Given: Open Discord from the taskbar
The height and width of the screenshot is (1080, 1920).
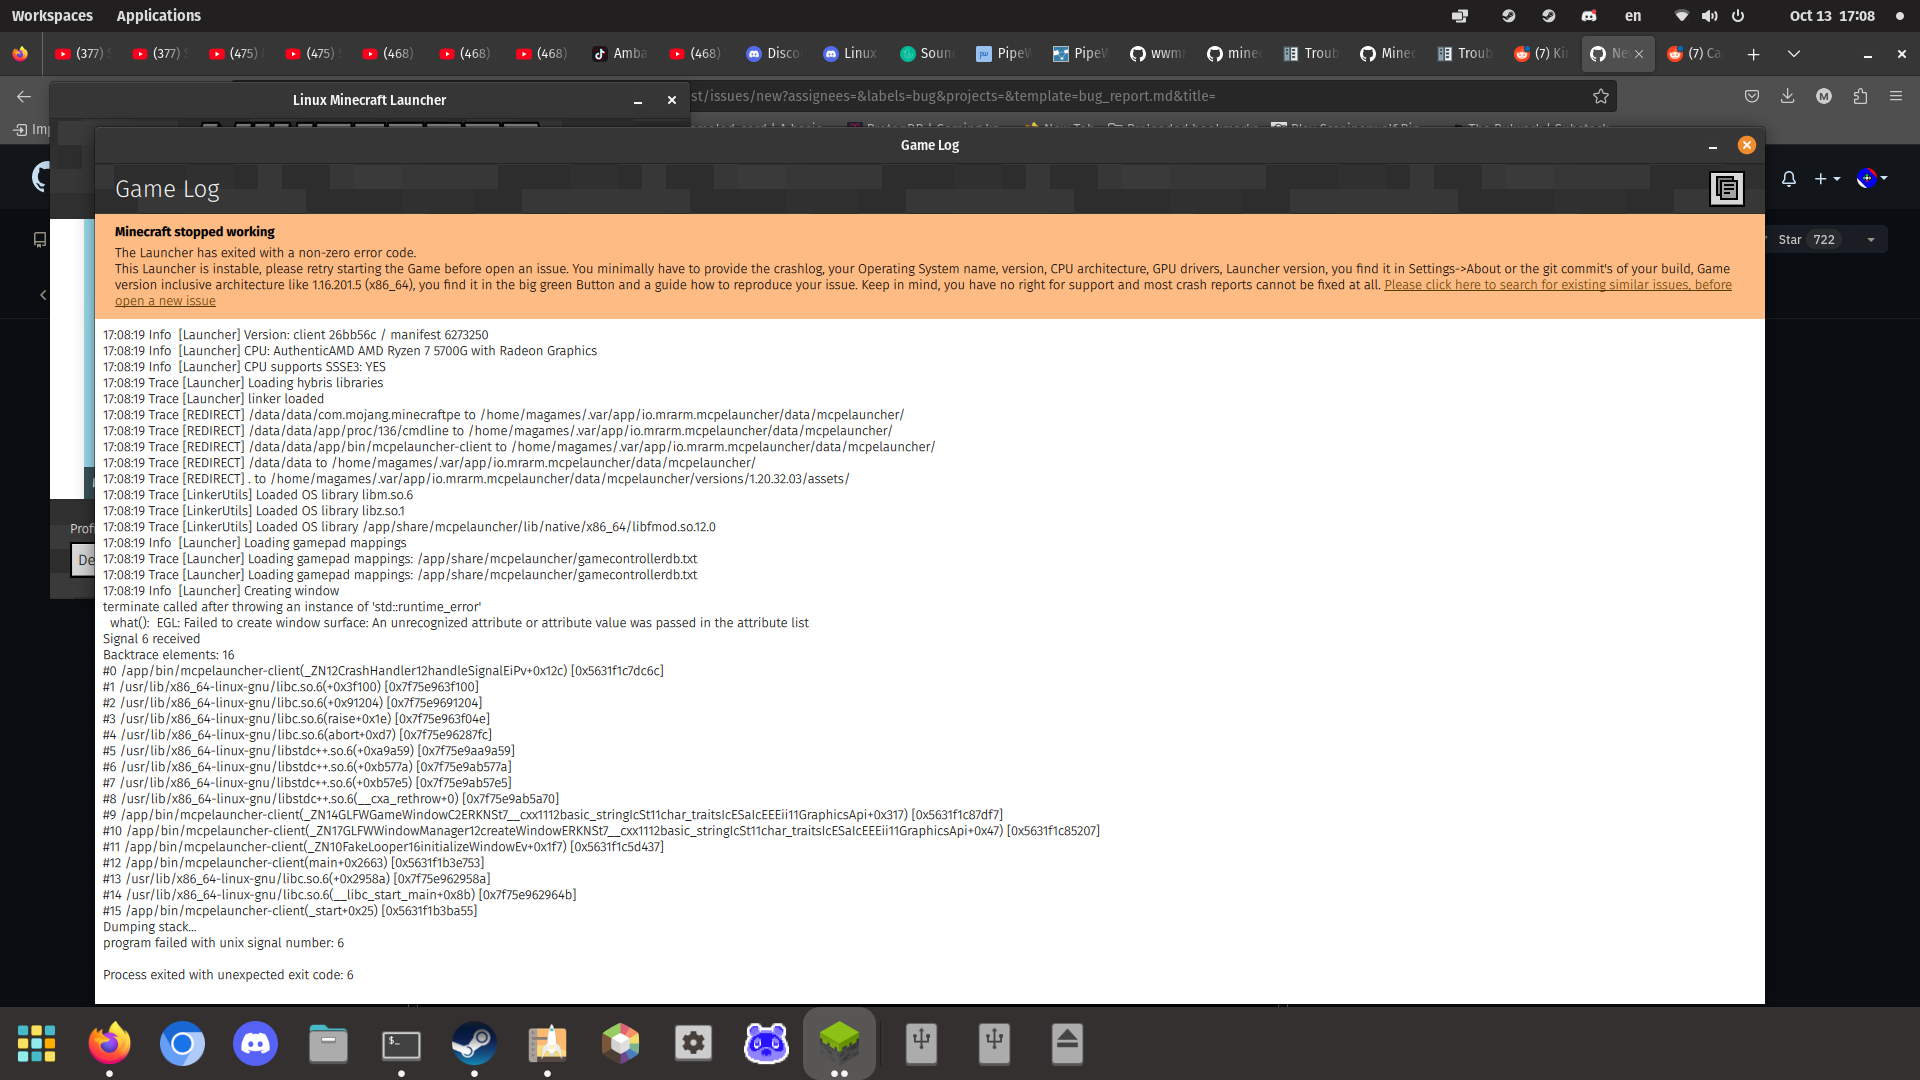Looking at the screenshot, I should pyautogui.click(x=255, y=1043).
